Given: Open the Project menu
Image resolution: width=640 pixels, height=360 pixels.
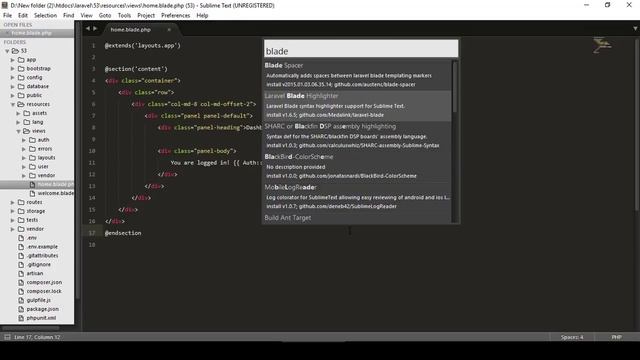Looking at the screenshot, I should pyautogui.click(x=146, y=16).
